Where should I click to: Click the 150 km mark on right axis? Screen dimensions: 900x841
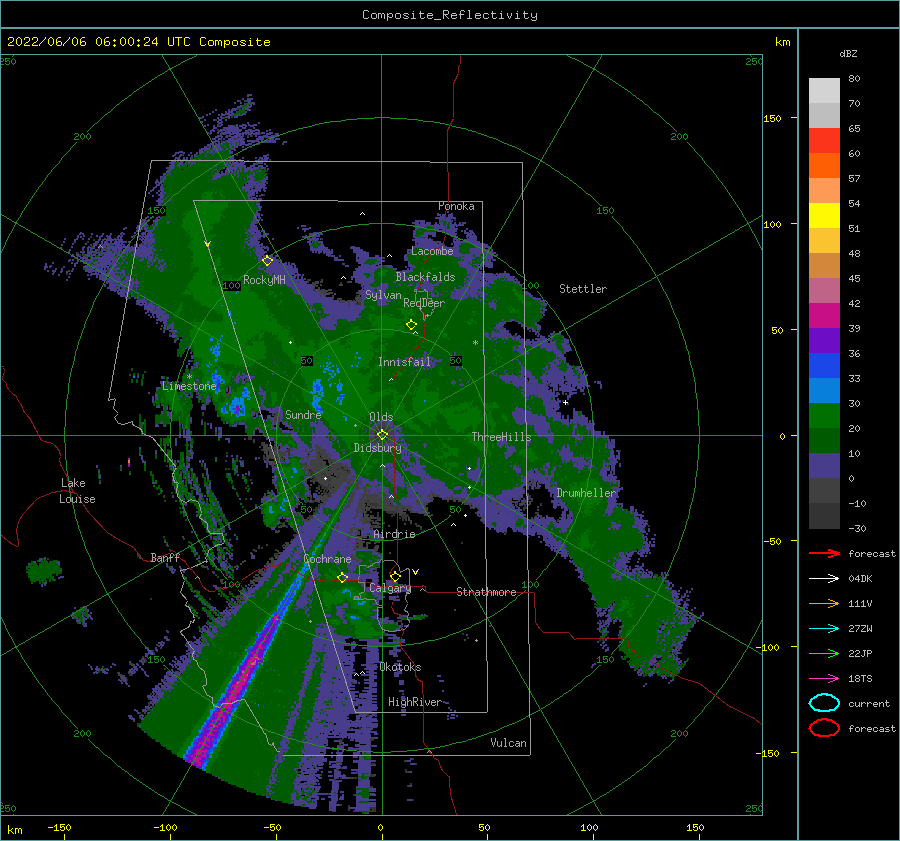(772, 118)
